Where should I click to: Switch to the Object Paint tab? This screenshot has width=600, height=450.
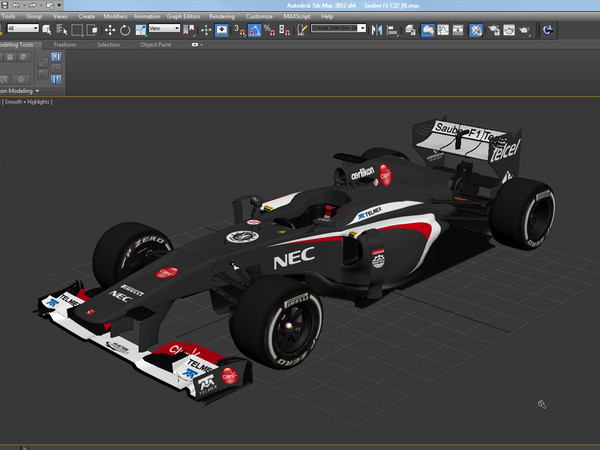[155, 45]
